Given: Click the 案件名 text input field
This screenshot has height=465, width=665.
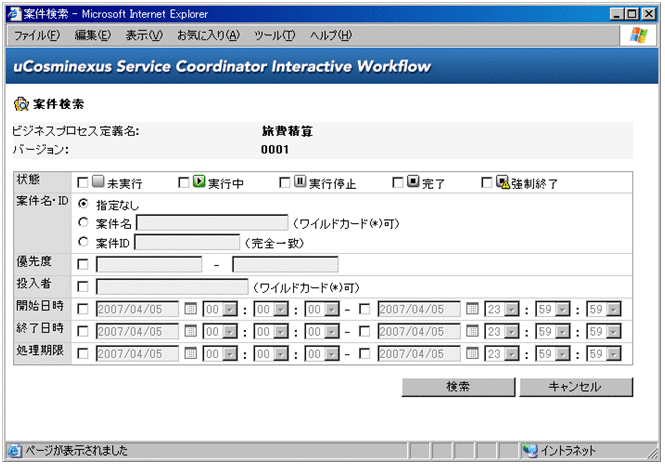Looking at the screenshot, I should pyautogui.click(x=212, y=223).
